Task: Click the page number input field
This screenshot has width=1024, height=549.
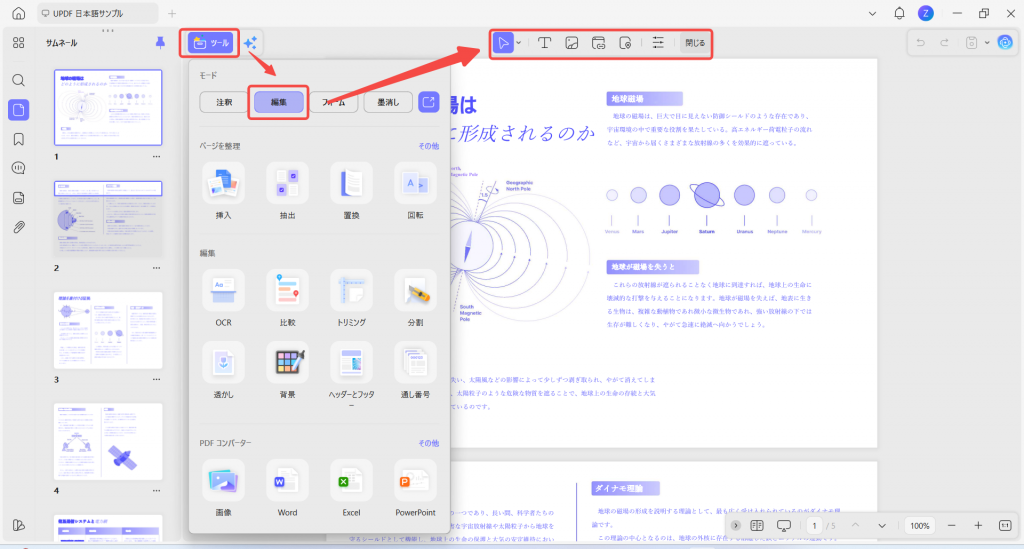Action: click(x=814, y=526)
